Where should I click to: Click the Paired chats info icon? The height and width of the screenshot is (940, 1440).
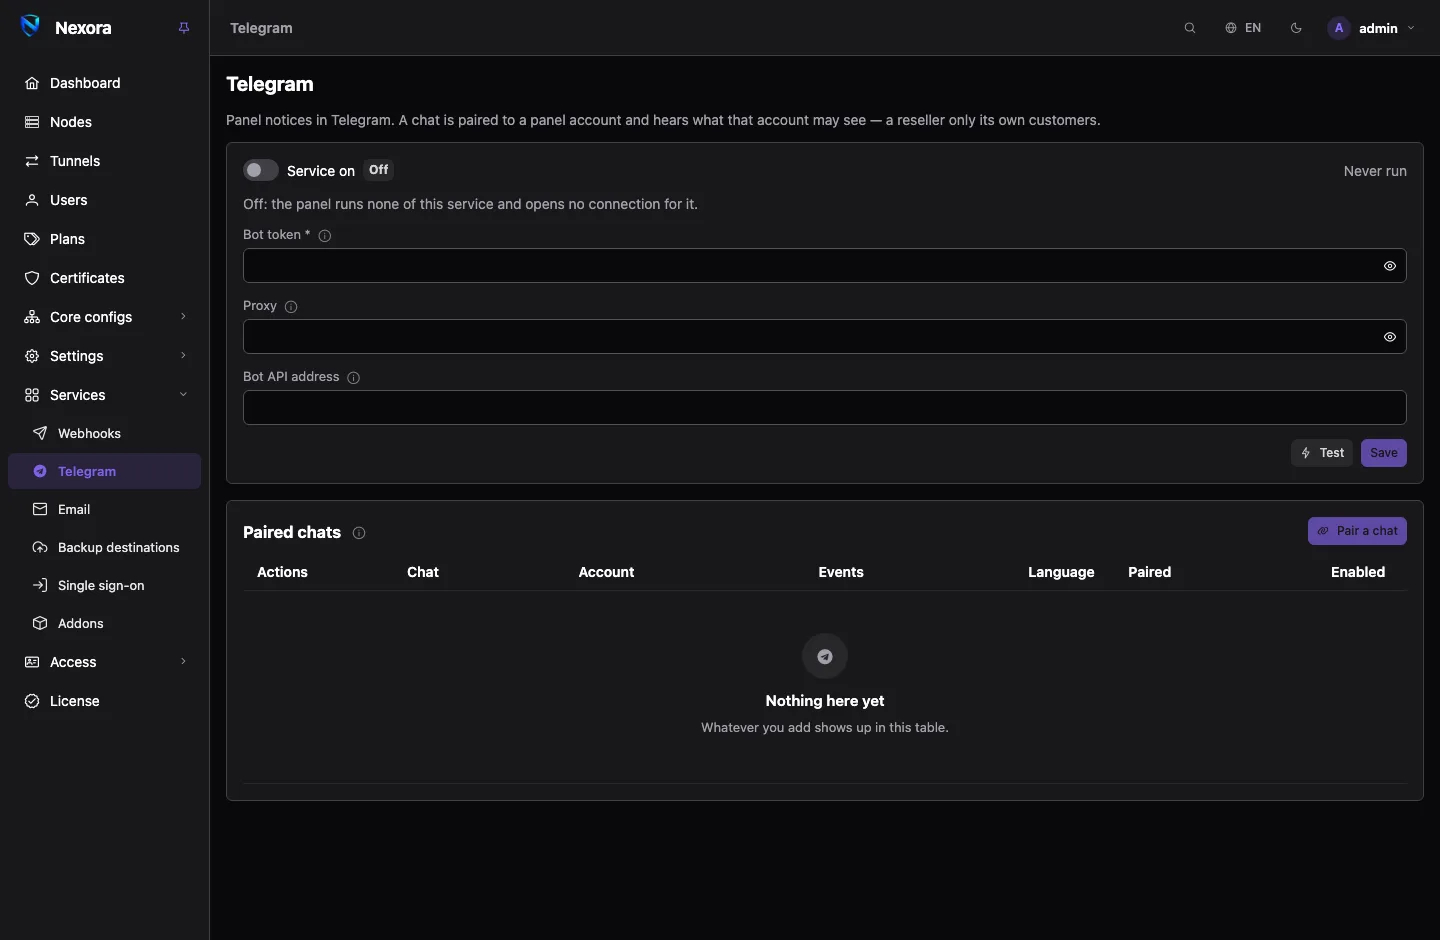tap(359, 533)
